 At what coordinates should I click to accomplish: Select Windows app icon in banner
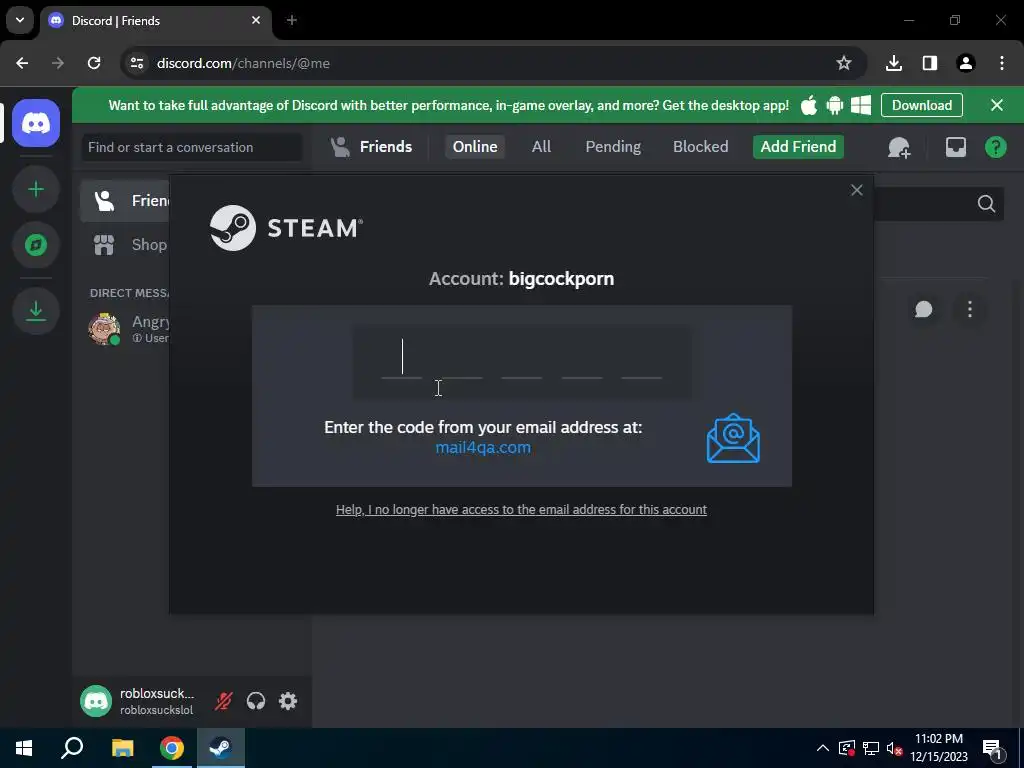click(861, 105)
